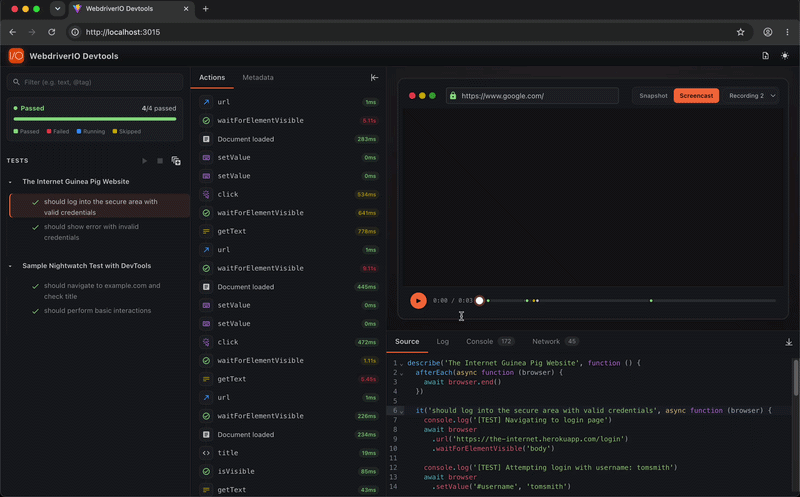800x497 pixels.
Task: Focus the test filter search field
Action: coord(95,82)
